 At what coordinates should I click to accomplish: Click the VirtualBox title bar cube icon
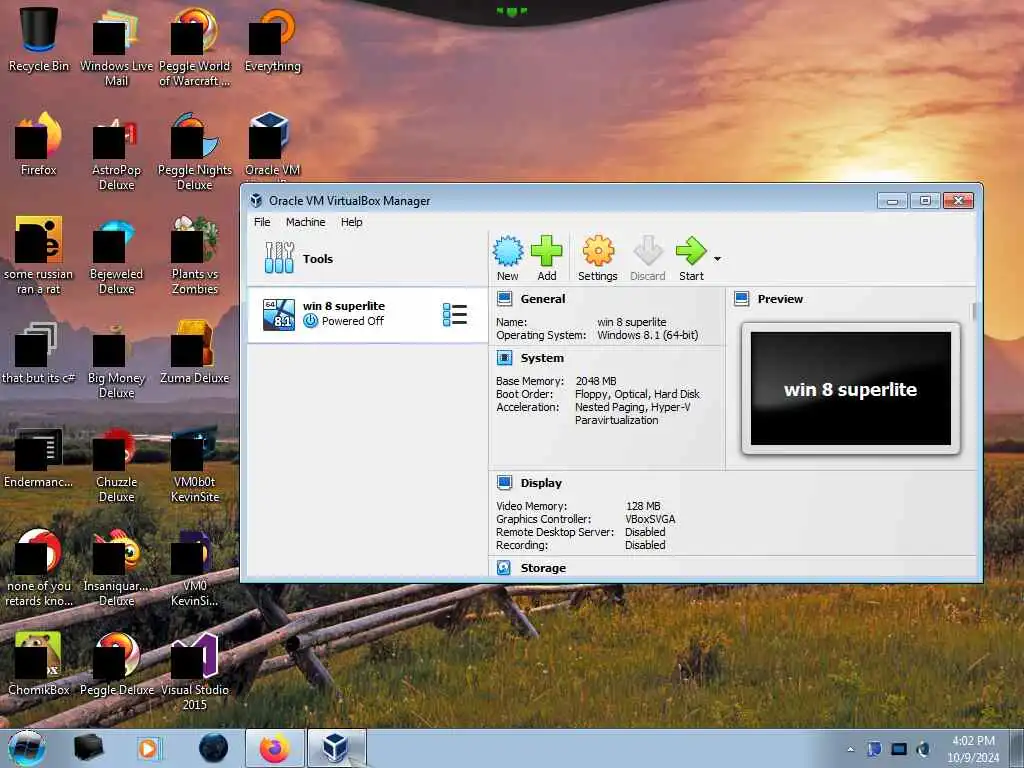tap(256, 200)
